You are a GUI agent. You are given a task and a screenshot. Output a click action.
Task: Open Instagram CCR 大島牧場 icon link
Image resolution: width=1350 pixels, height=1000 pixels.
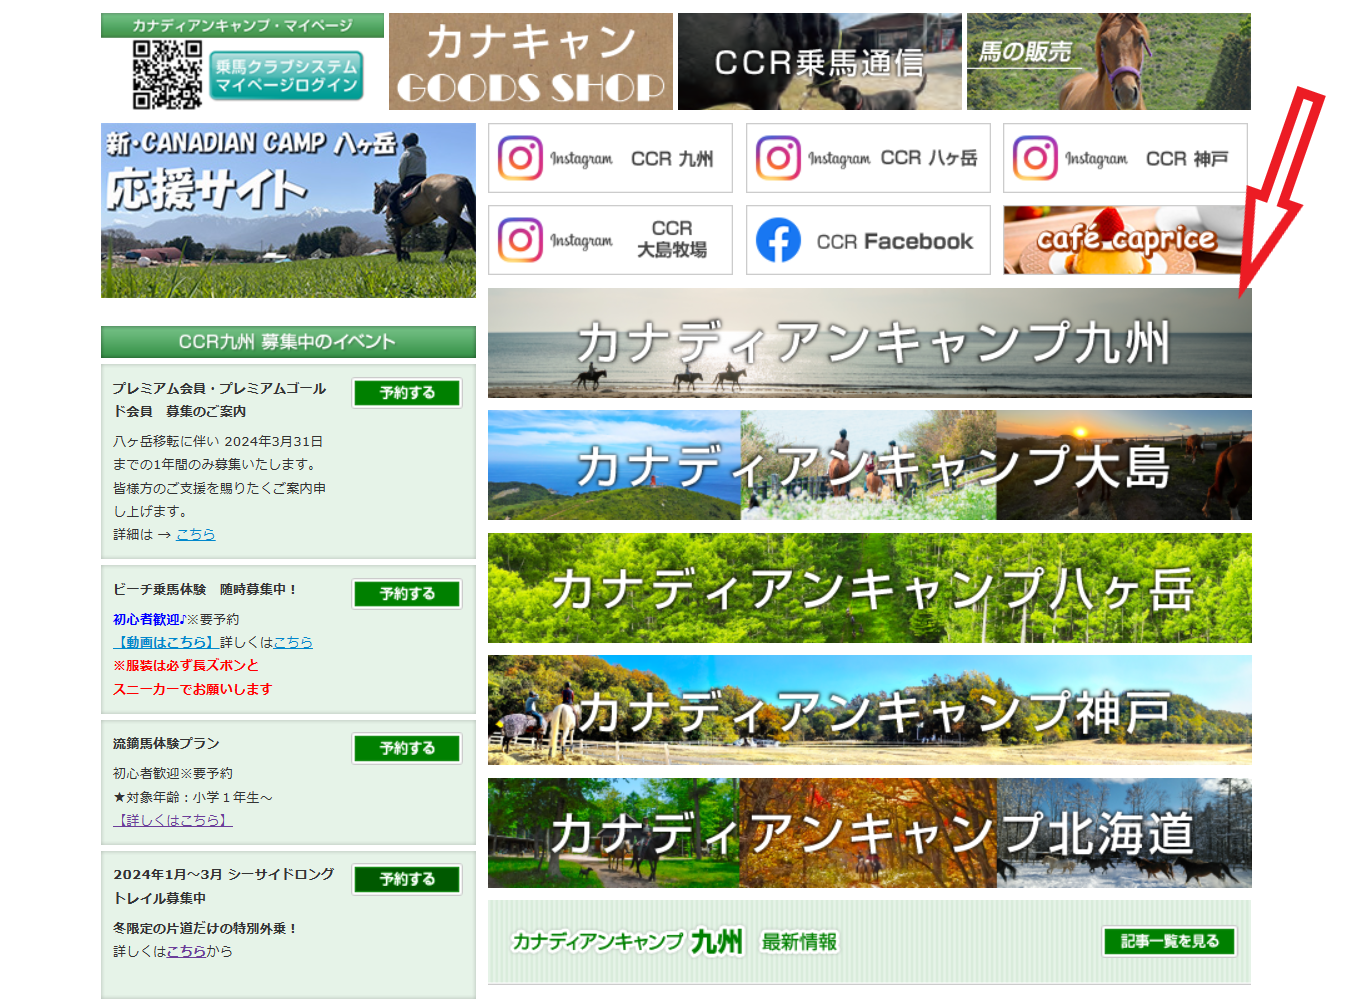(x=610, y=240)
